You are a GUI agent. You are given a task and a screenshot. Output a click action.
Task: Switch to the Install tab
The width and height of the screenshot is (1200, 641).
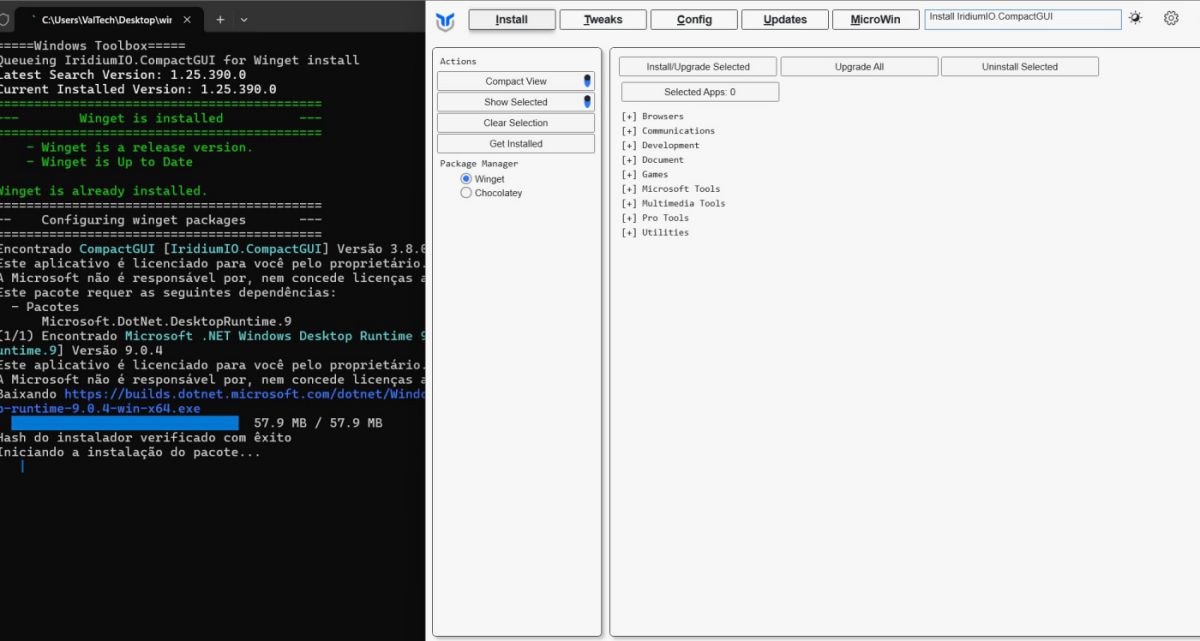coord(512,19)
